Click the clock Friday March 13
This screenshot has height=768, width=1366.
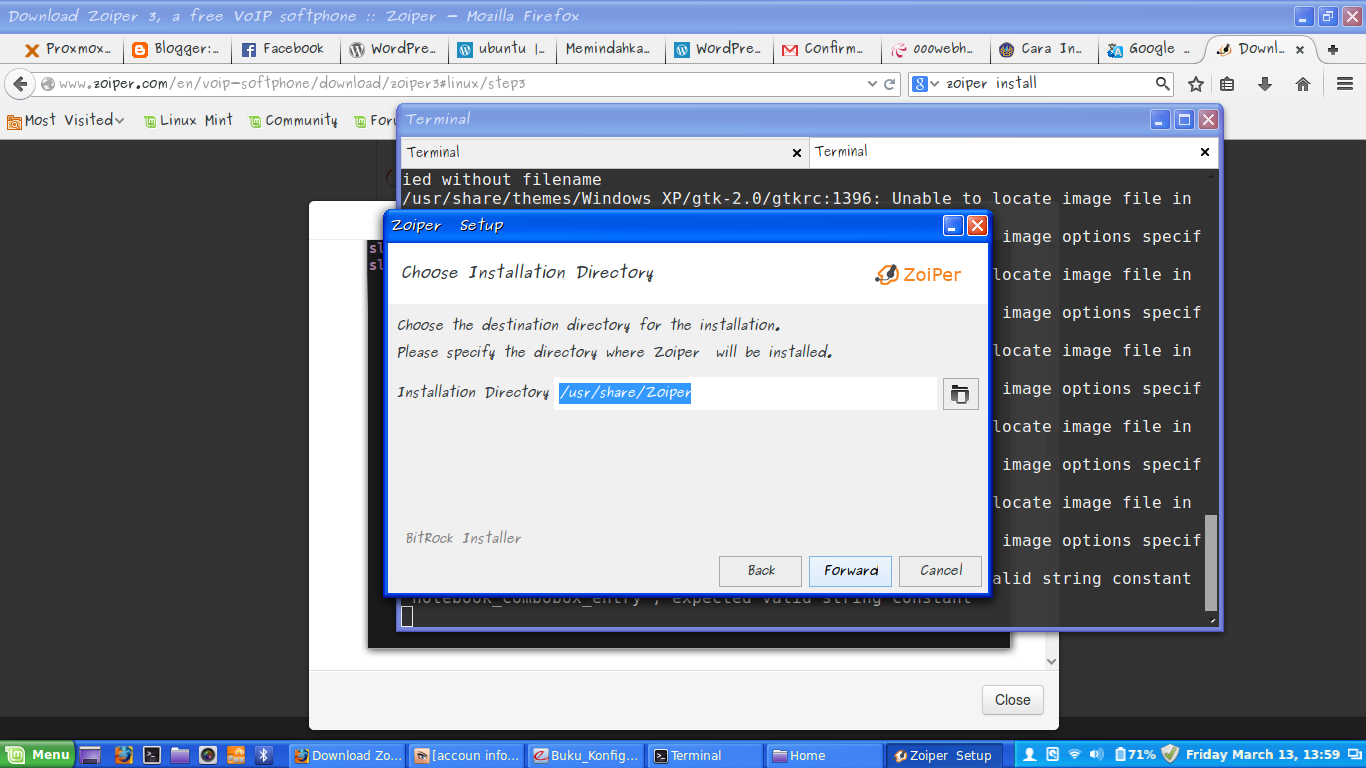pyautogui.click(x=1263, y=755)
